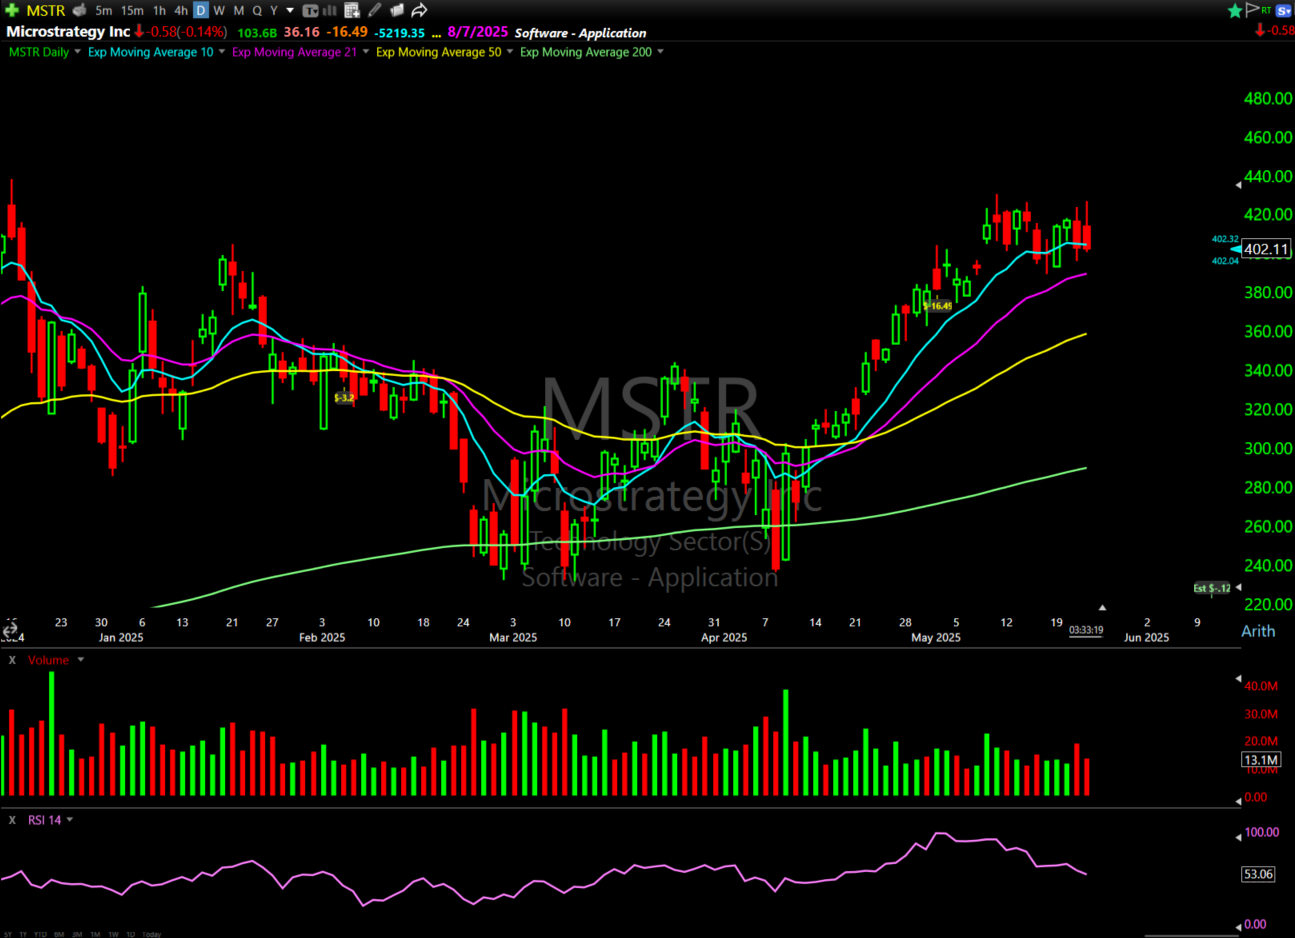The height and width of the screenshot is (938, 1295).
Task: Click the green star favorite icon
Action: tap(1235, 10)
